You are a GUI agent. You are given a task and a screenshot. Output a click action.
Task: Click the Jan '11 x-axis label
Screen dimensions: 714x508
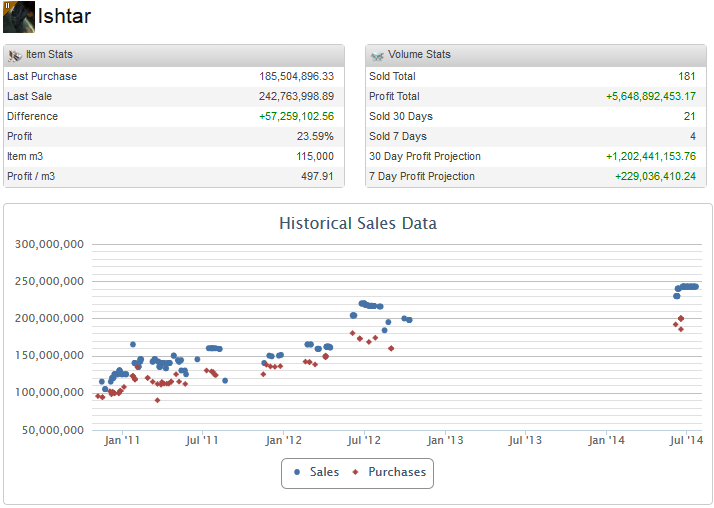[122, 440]
